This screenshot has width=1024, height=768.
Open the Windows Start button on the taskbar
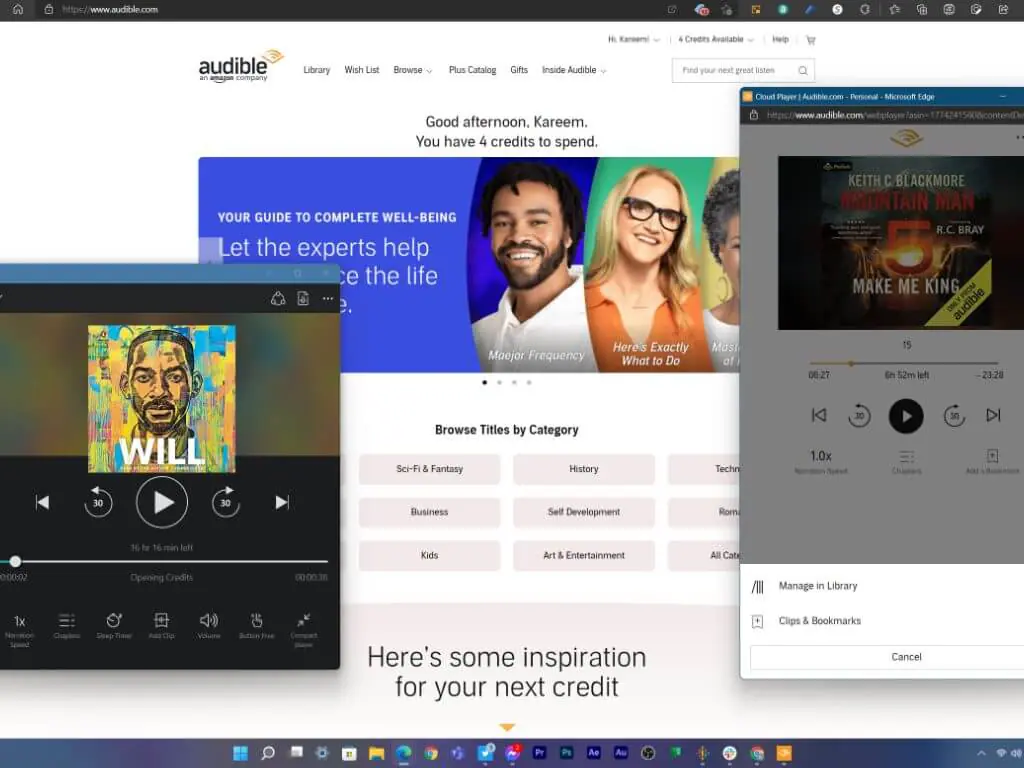tap(240, 753)
